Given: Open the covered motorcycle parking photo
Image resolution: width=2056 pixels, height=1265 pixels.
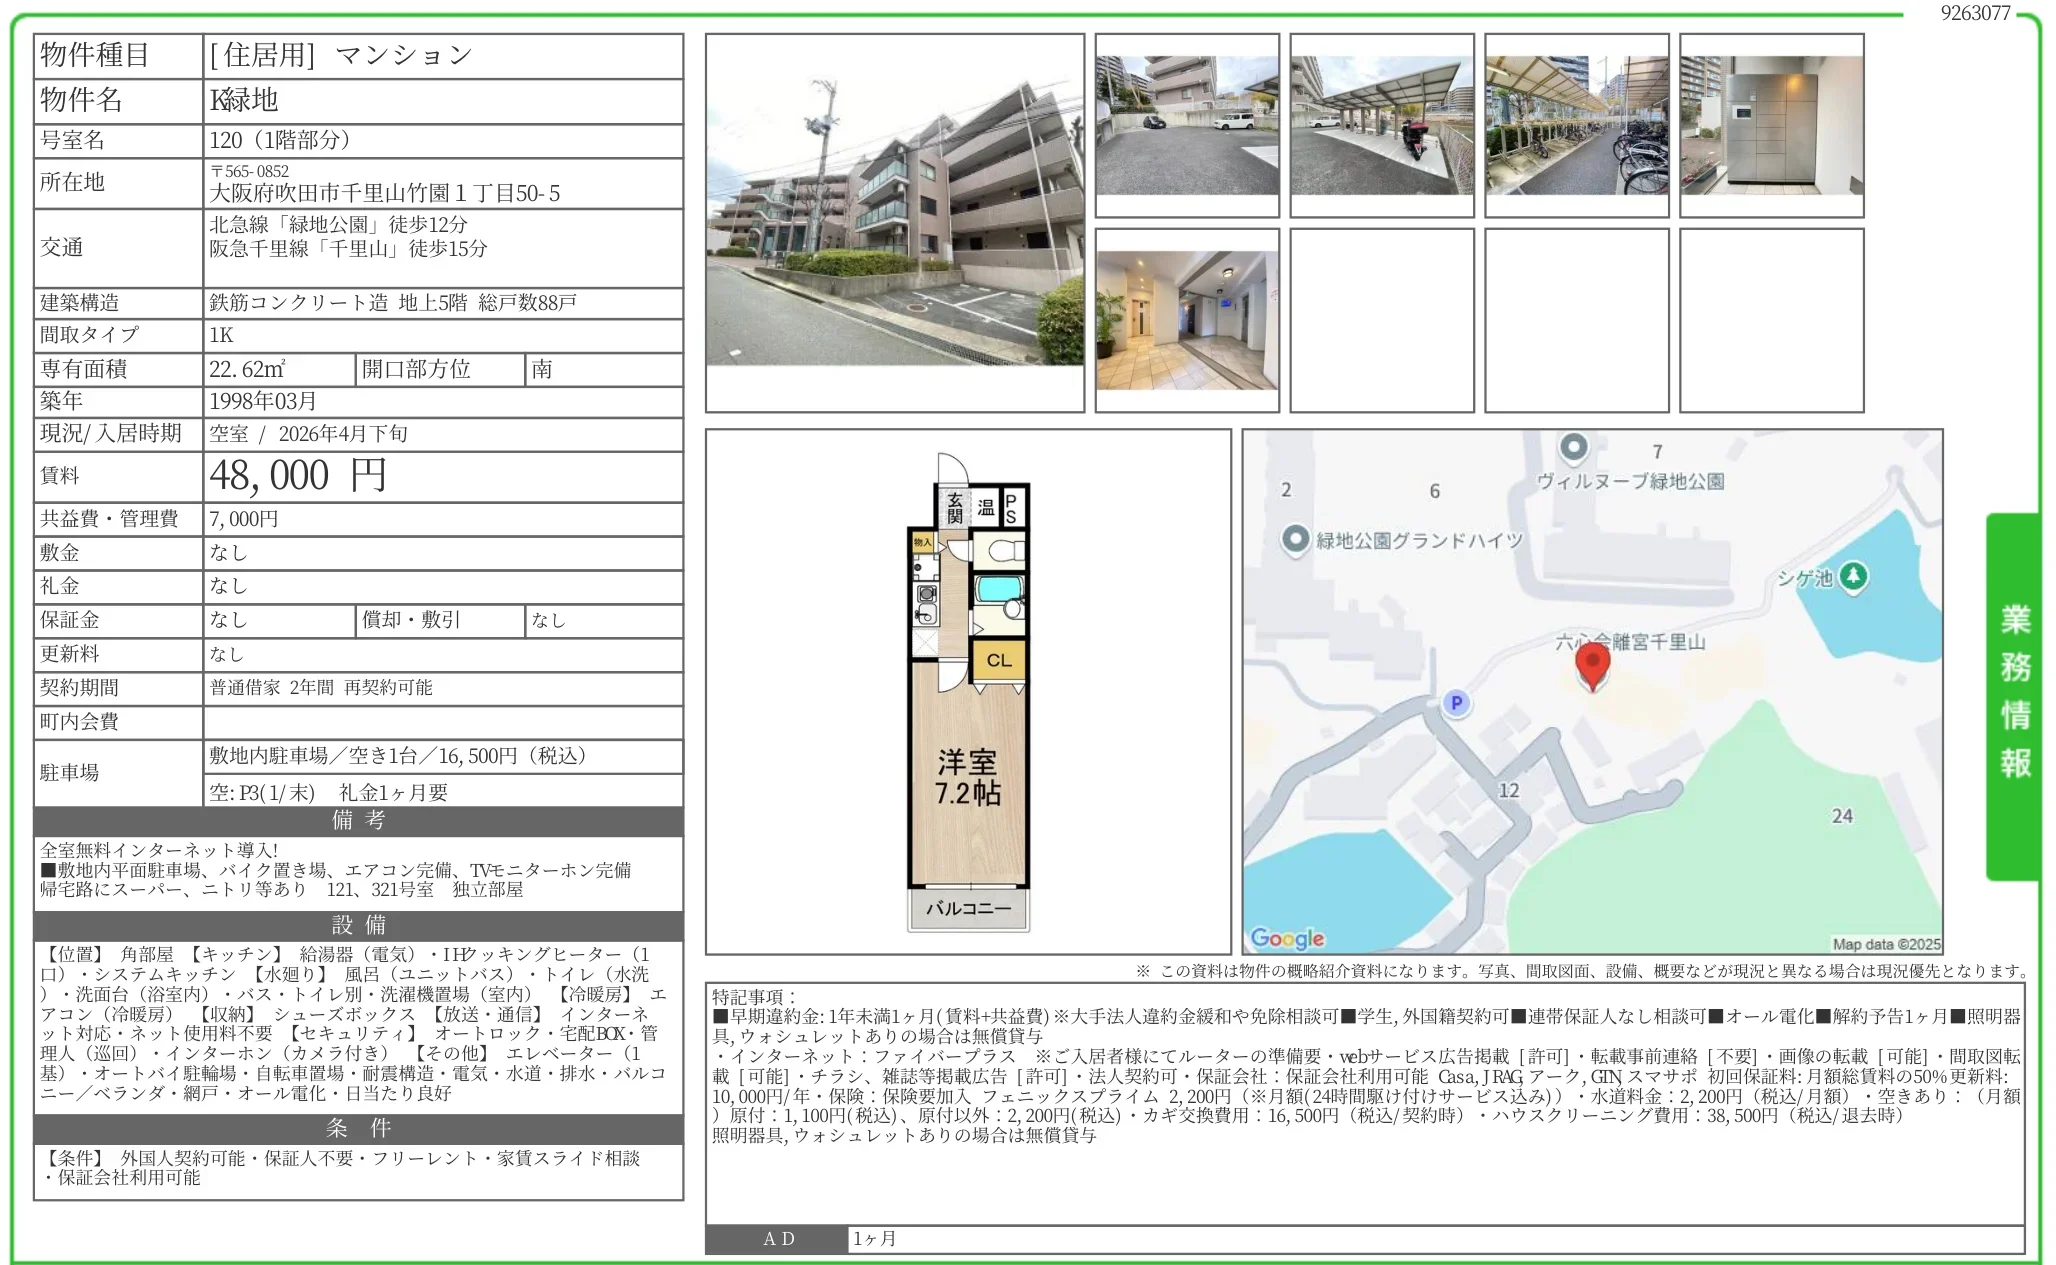Looking at the screenshot, I should (x=1382, y=124).
